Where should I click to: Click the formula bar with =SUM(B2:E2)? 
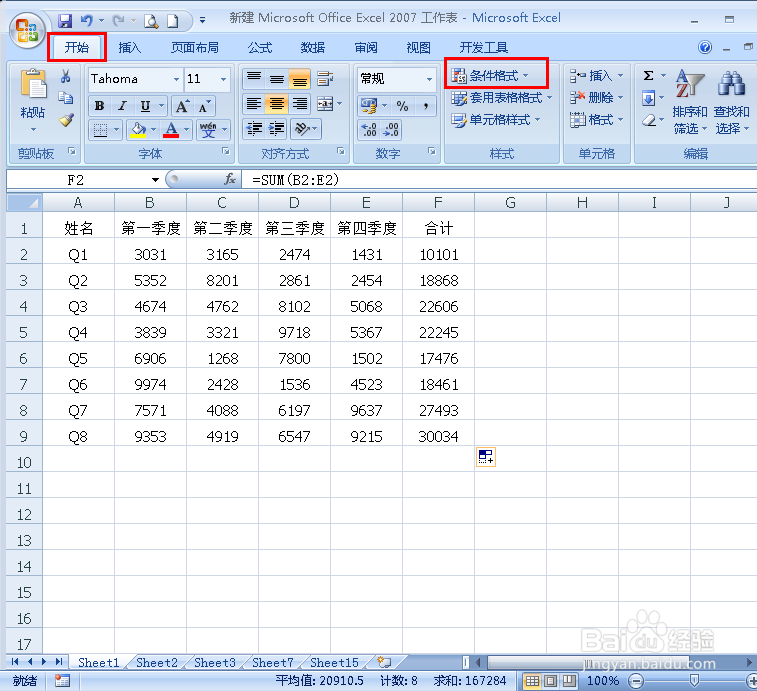[499, 180]
